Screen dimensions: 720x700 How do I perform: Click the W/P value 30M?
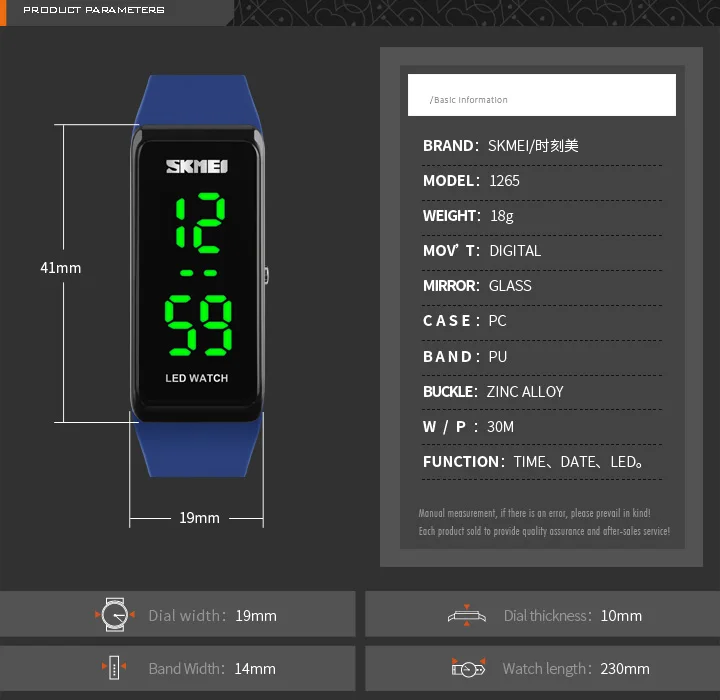[500, 427]
